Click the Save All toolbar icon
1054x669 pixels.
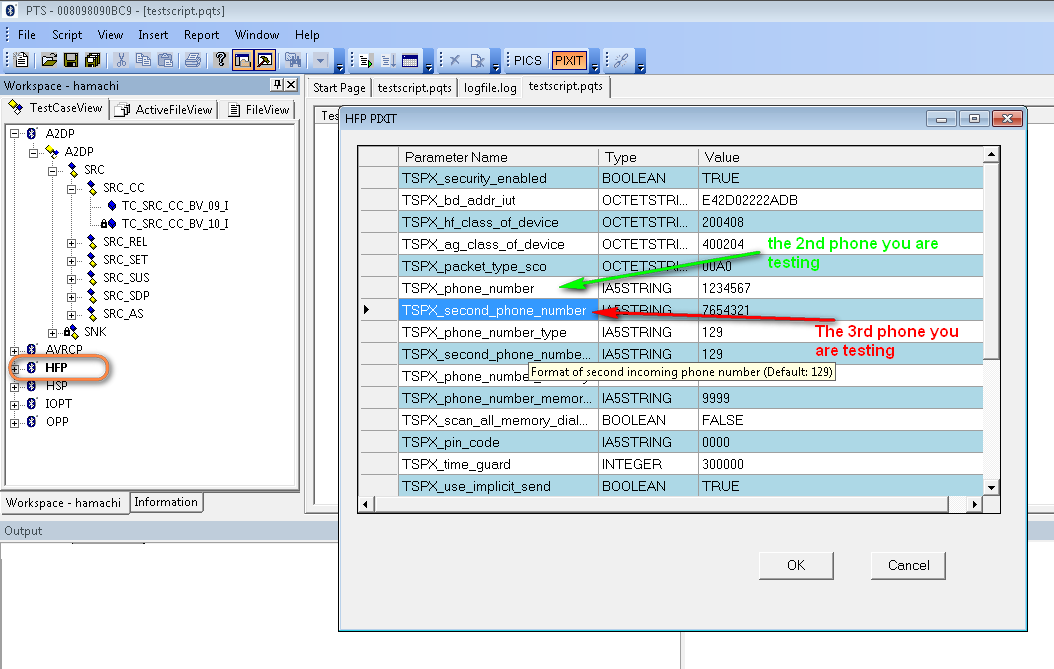93,61
